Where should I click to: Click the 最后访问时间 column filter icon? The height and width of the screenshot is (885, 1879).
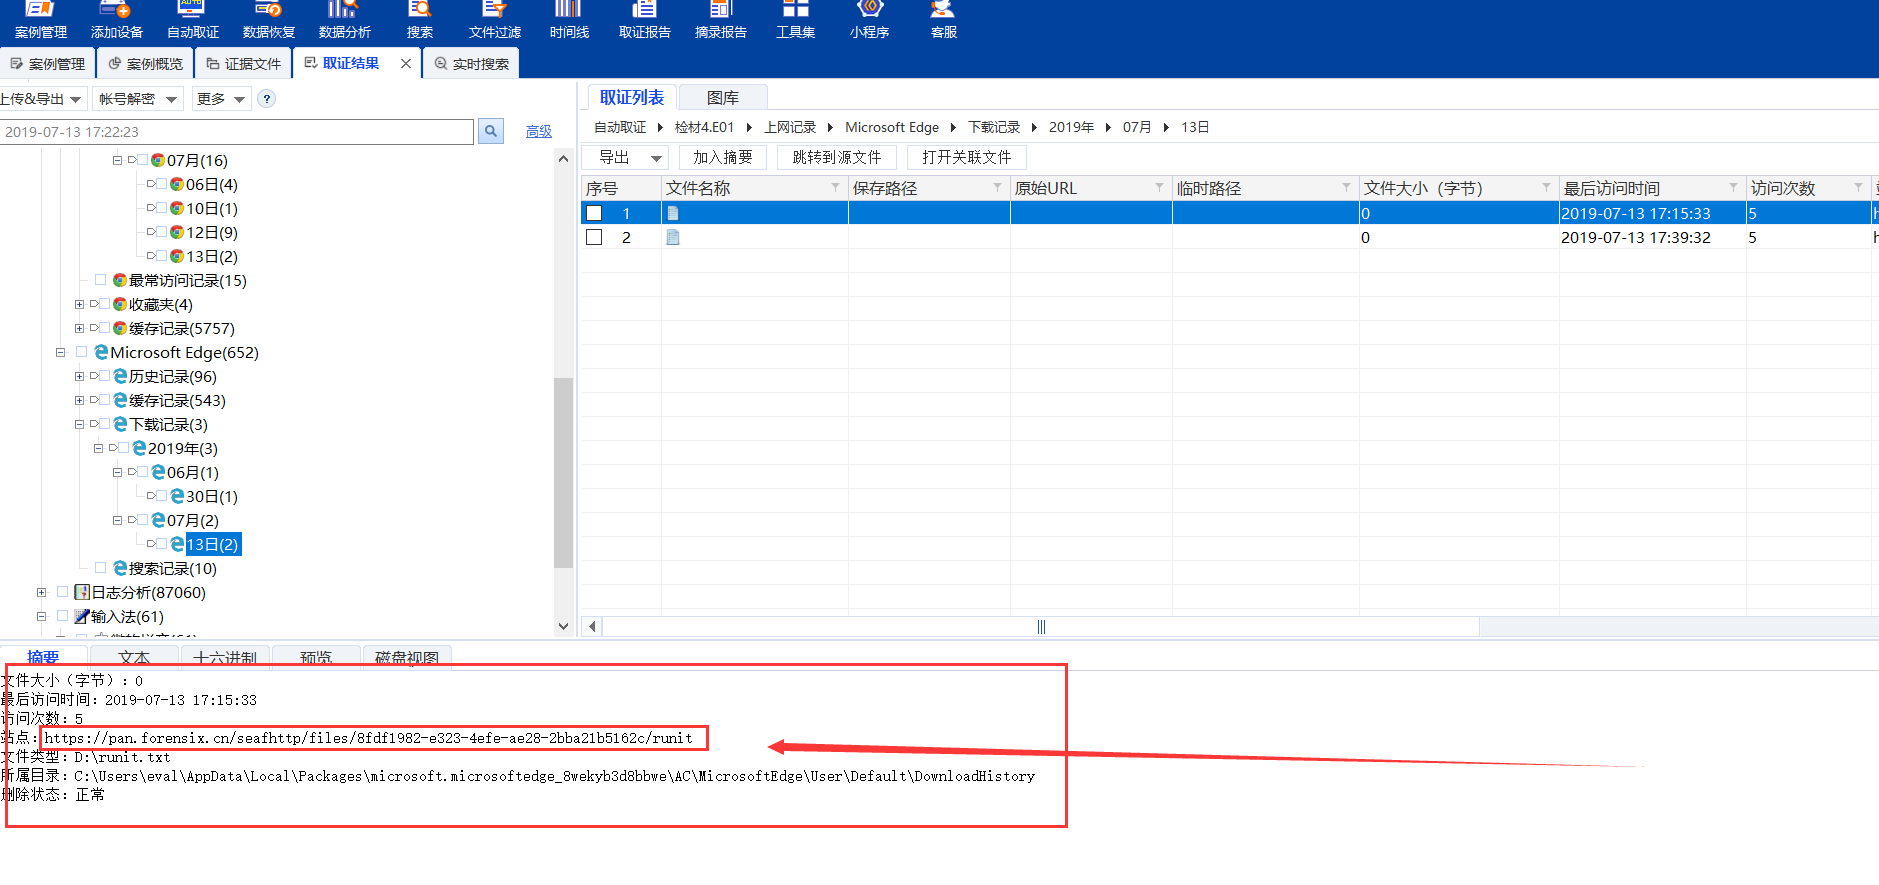click(x=1733, y=187)
